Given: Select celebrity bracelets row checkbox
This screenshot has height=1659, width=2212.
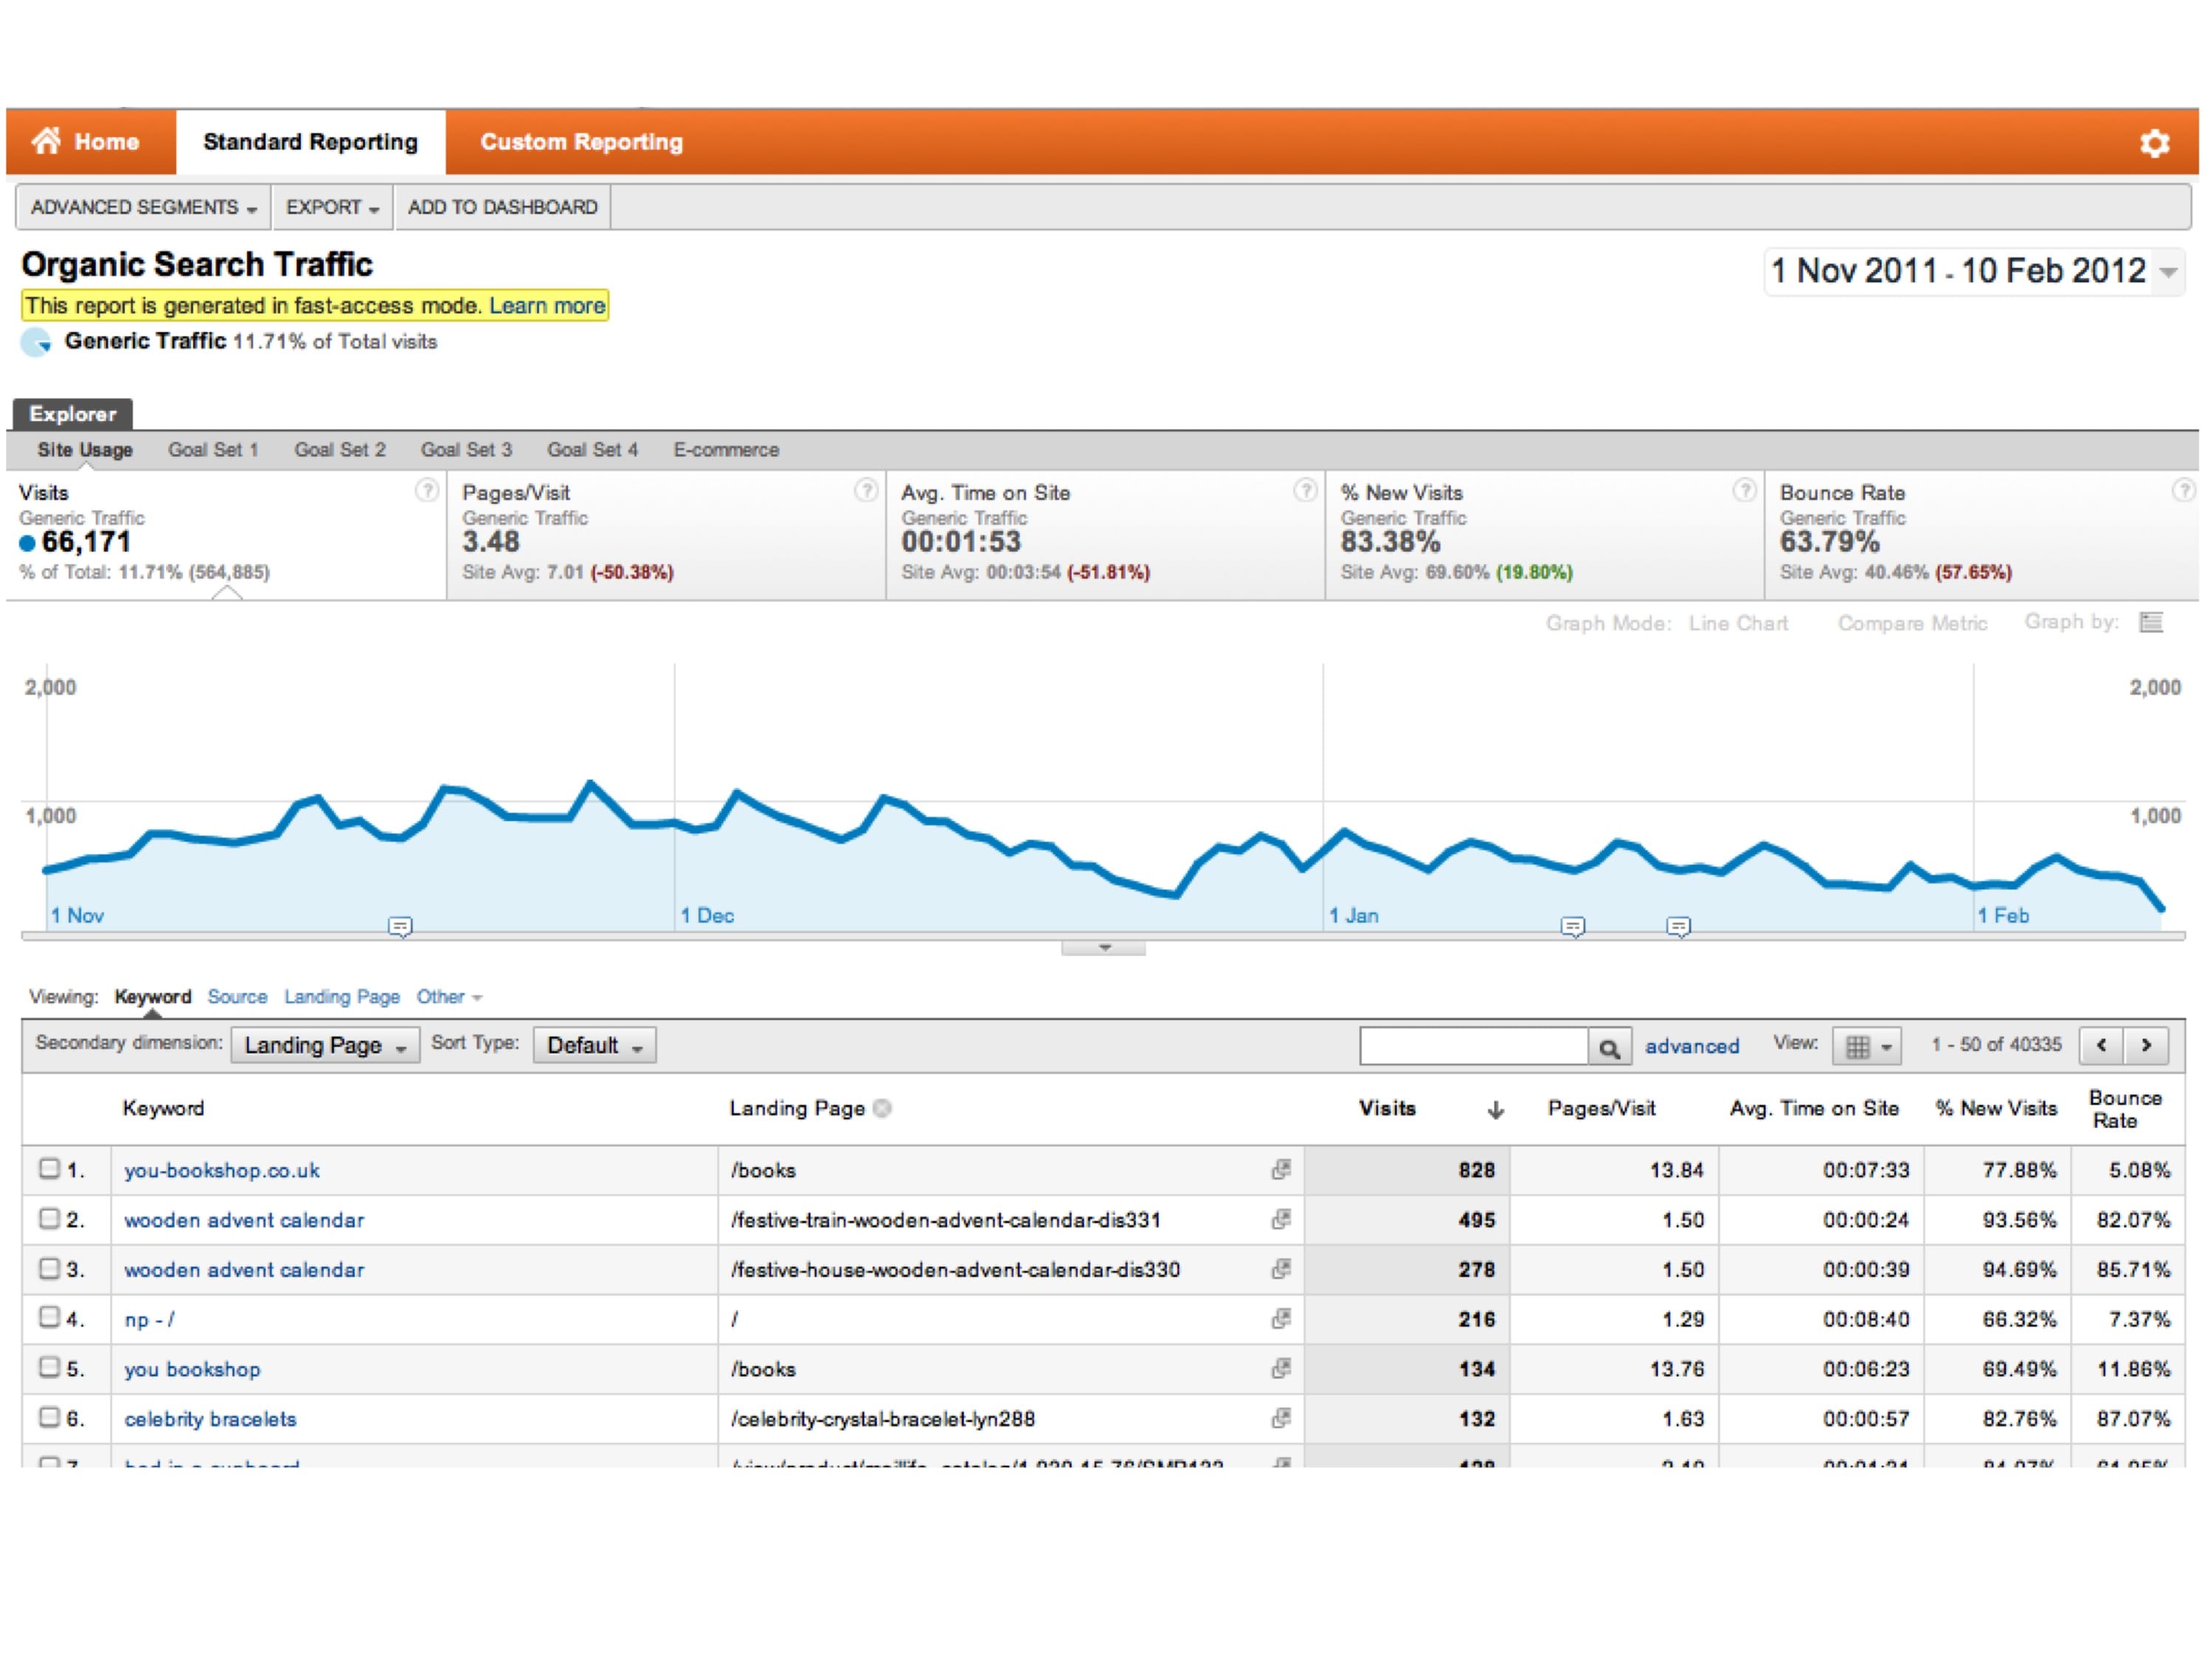Looking at the screenshot, I should [49, 1417].
